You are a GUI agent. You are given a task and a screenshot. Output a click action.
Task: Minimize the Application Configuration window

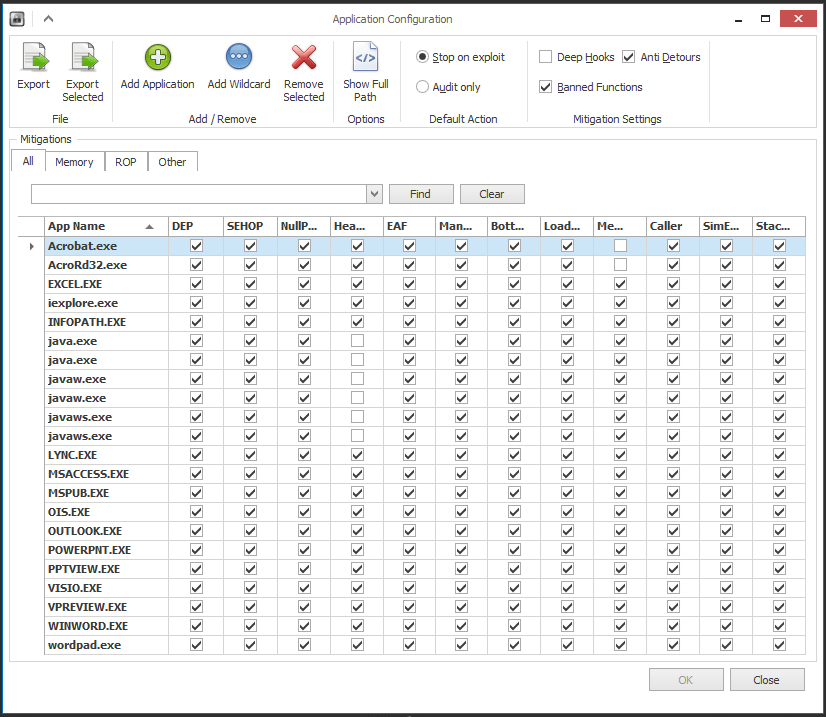pos(739,20)
